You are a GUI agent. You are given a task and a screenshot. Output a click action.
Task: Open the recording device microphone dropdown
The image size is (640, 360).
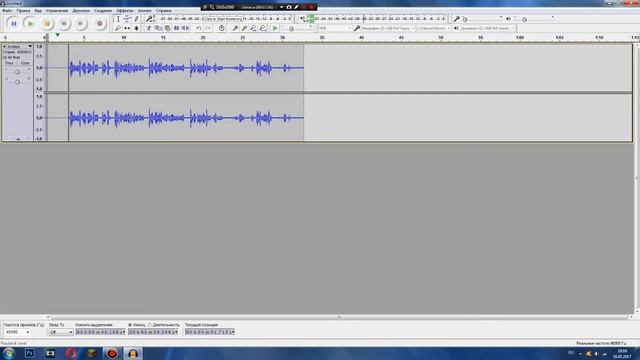[x=388, y=28]
